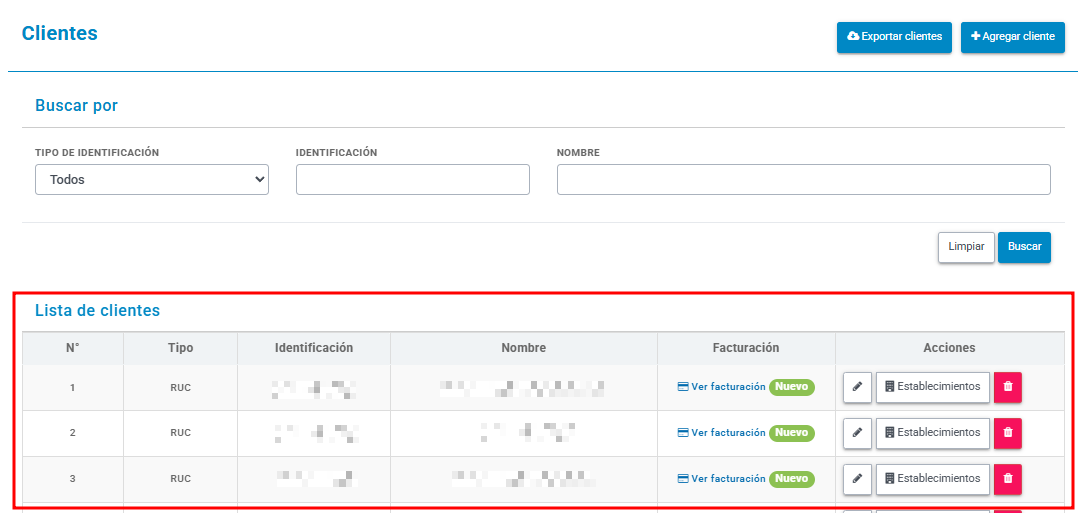
Task: Focus the Identificación search field
Action: (x=412, y=180)
